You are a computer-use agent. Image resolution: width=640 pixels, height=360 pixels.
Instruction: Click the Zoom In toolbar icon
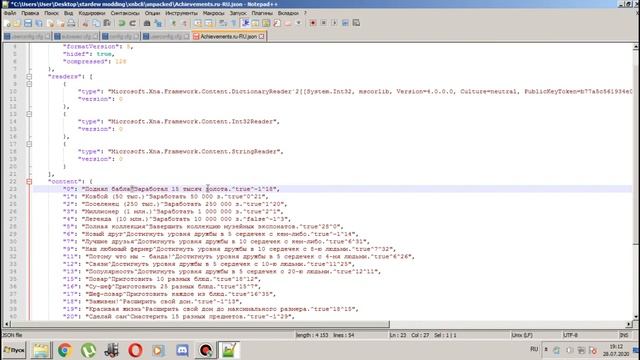[x=173, y=23]
